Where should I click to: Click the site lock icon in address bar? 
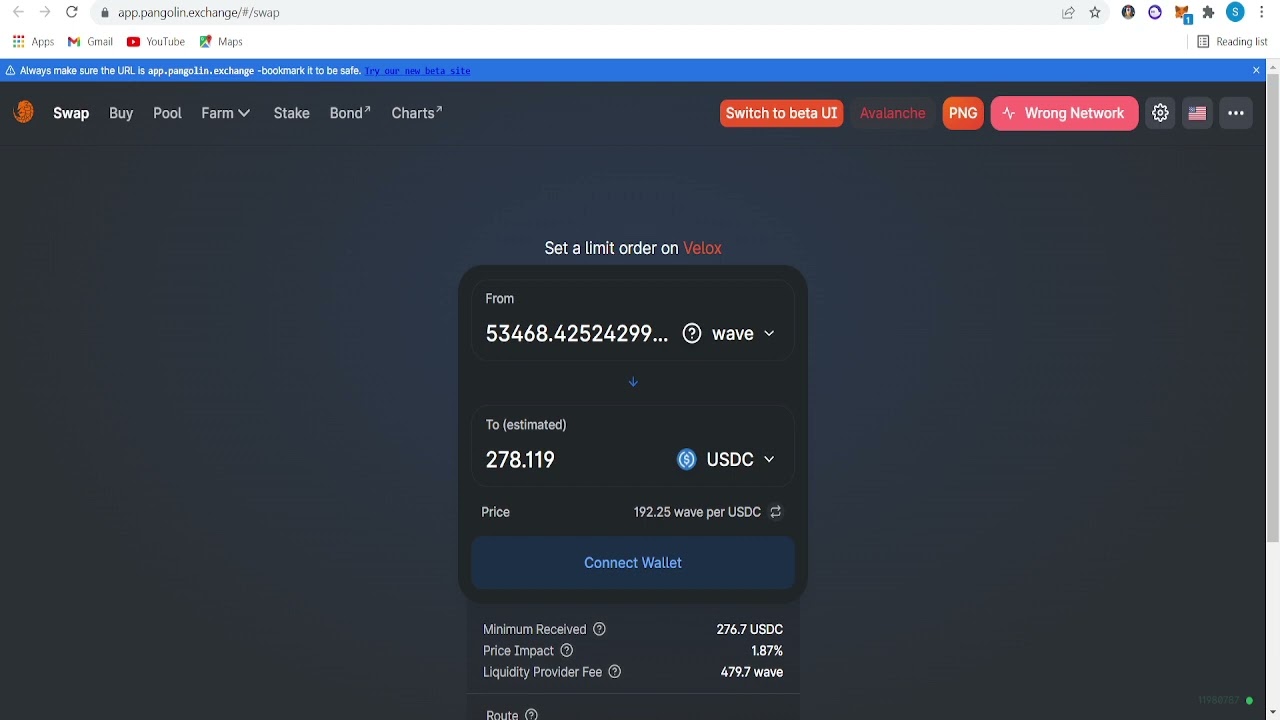tap(105, 13)
